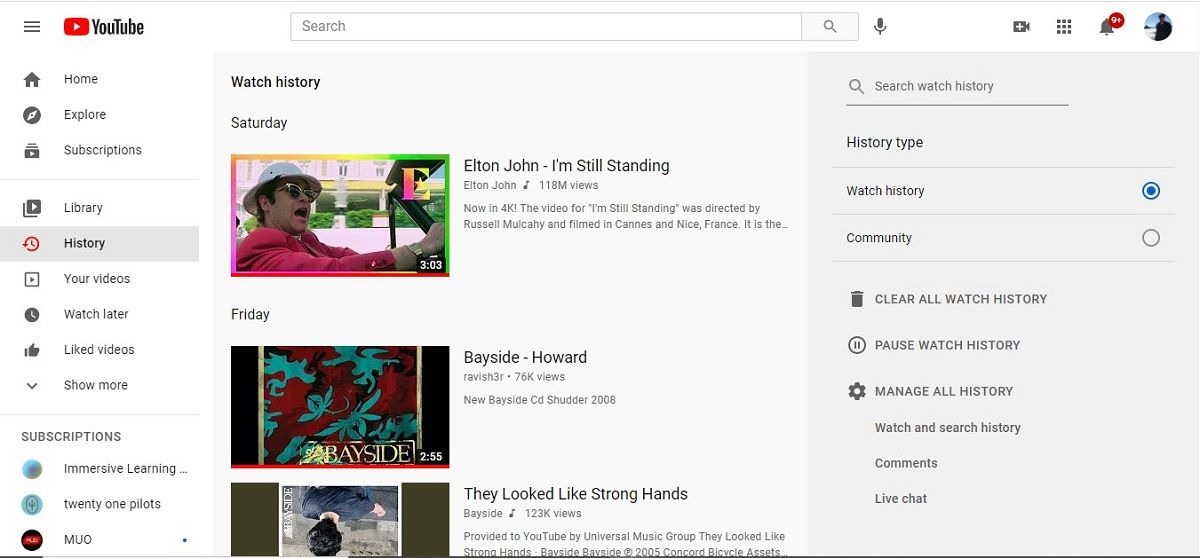This screenshot has height=558, width=1200.
Task: Select the Community radio button
Action: 1151,238
